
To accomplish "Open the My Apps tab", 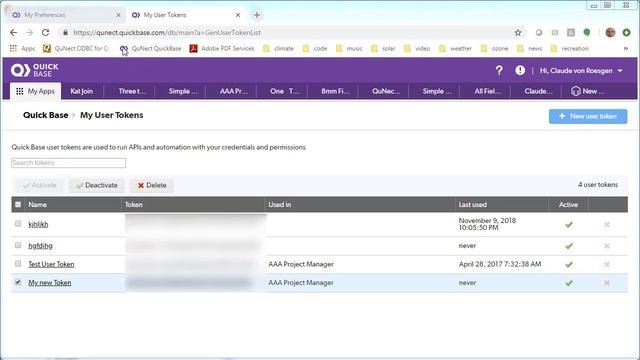I will pyautogui.click(x=36, y=91).
